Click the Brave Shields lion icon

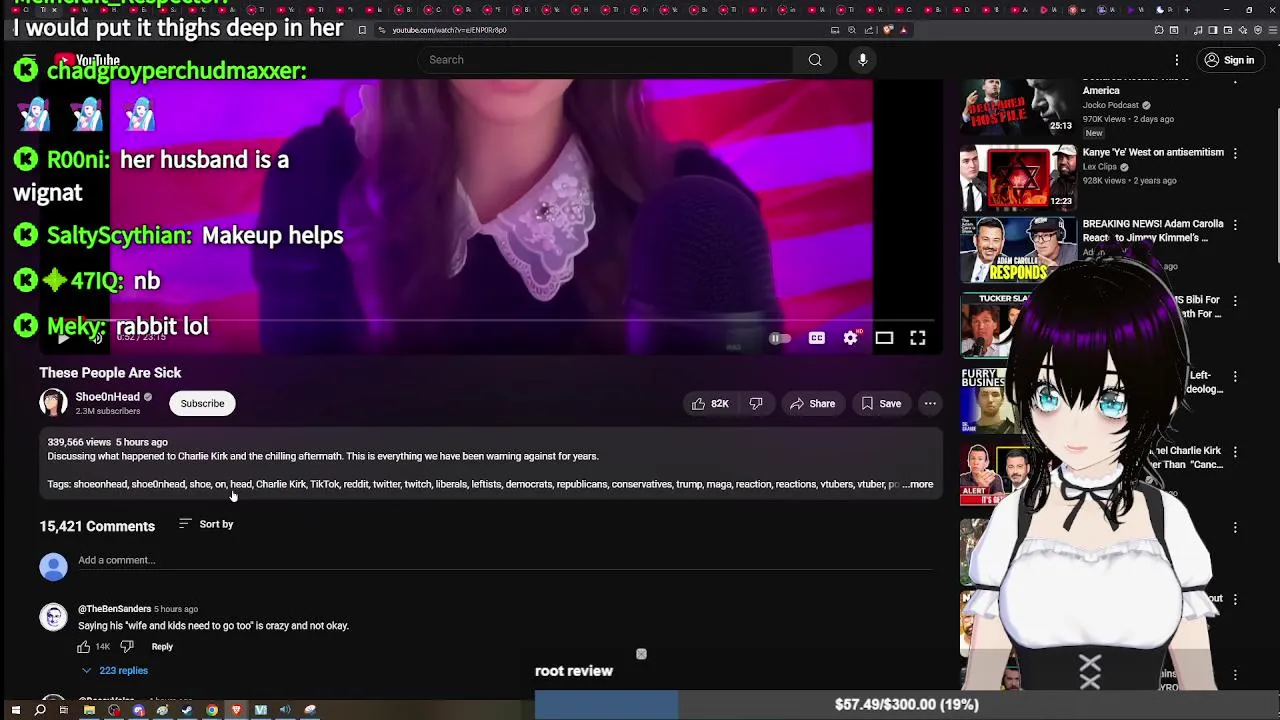[888, 30]
